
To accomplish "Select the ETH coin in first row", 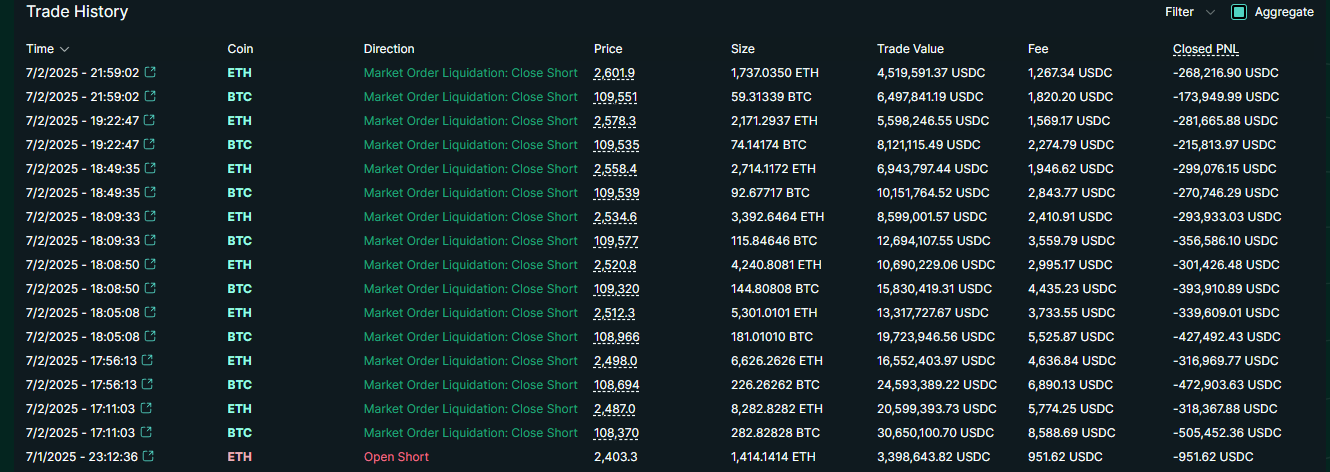I will pos(239,73).
